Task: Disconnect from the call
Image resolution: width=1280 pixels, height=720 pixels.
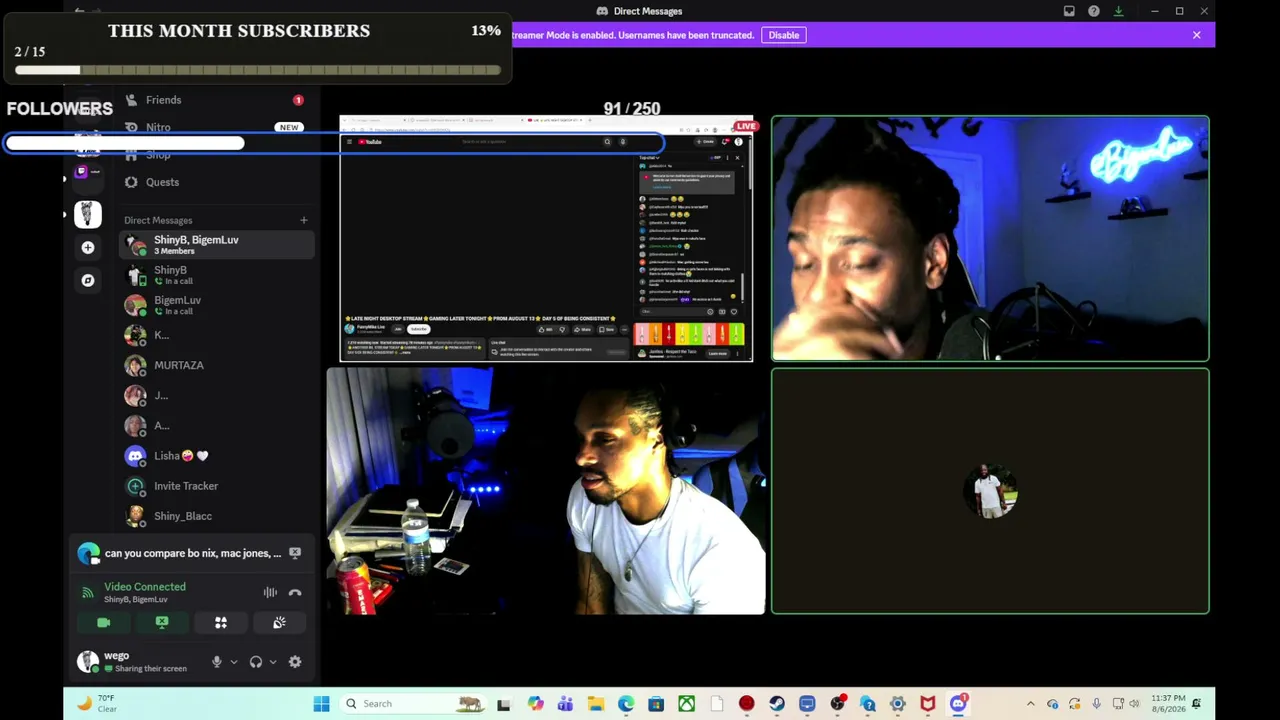Action: 295,592
